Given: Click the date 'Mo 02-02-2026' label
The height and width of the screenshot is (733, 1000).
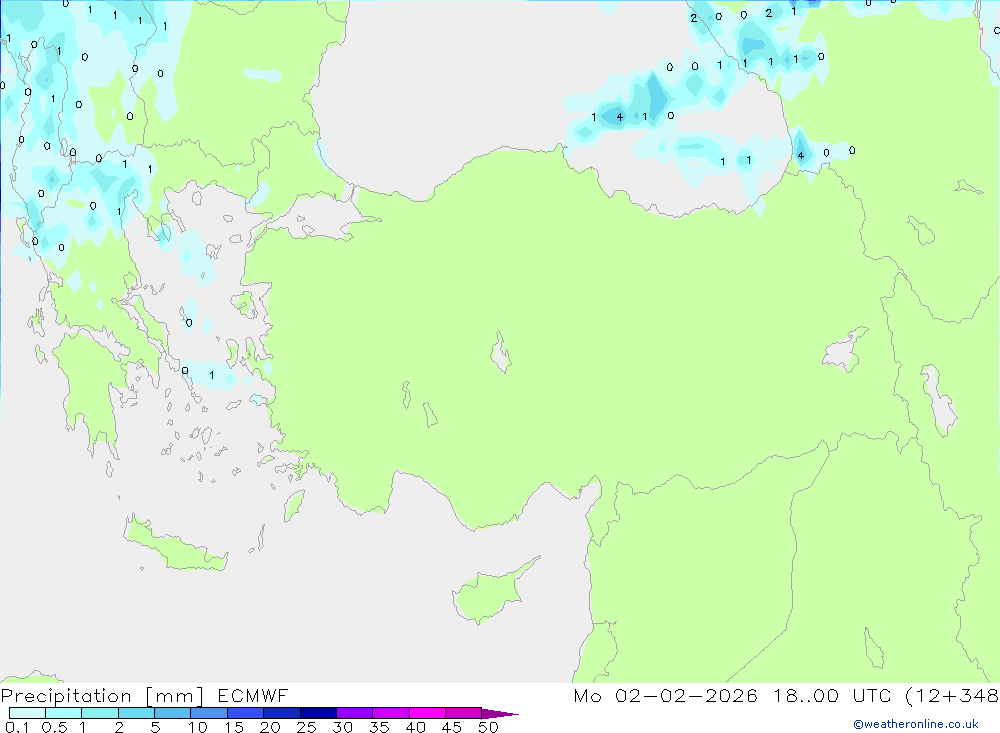Looking at the screenshot, I should click(666, 695).
